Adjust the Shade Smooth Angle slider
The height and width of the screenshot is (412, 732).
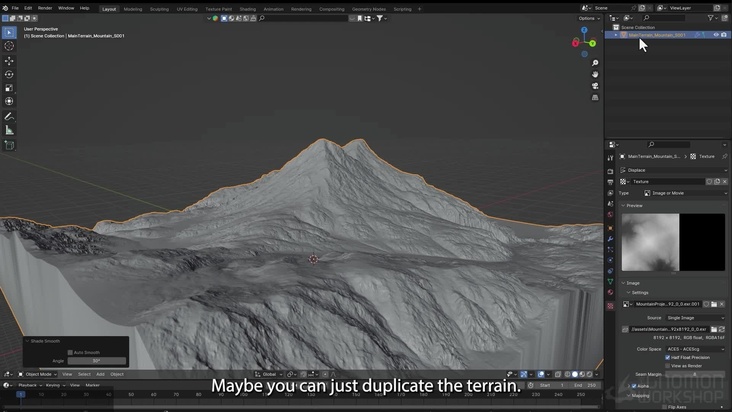pos(97,360)
